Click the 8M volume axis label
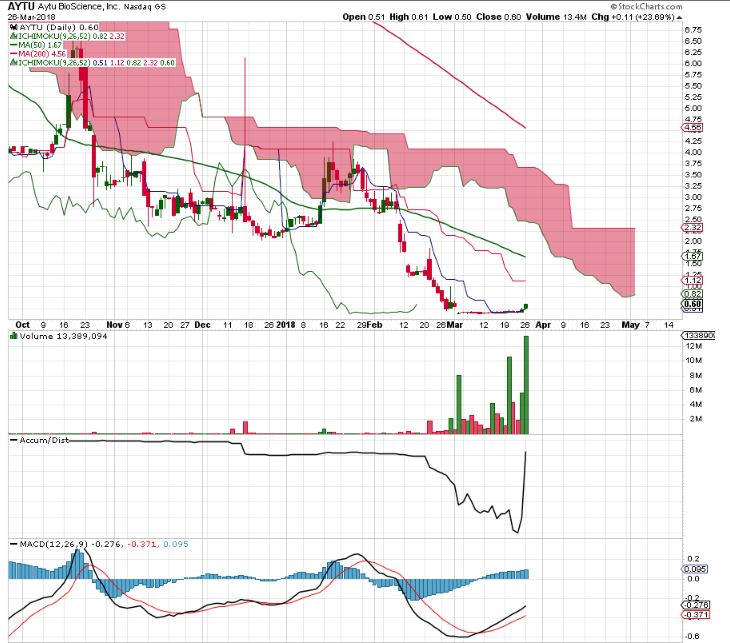 point(696,375)
